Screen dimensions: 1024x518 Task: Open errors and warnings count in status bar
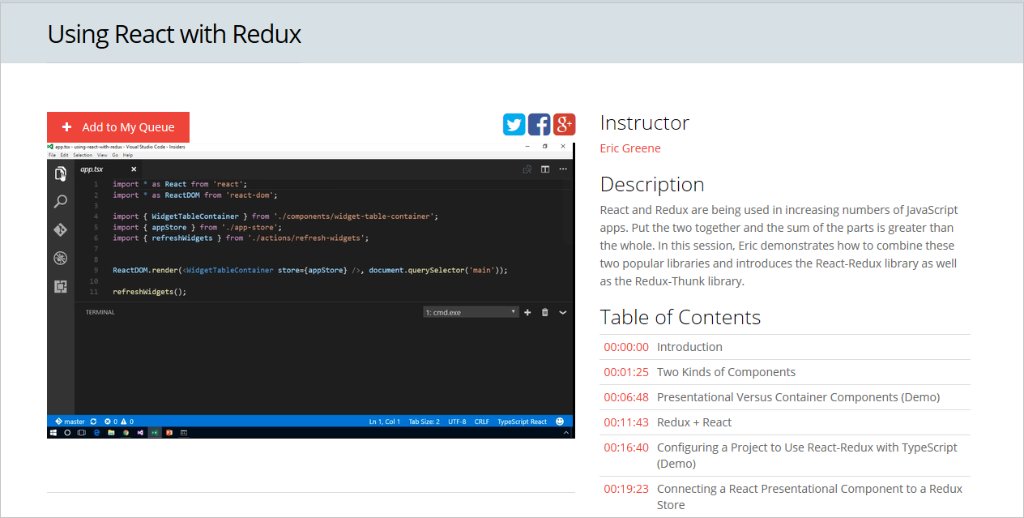119,421
